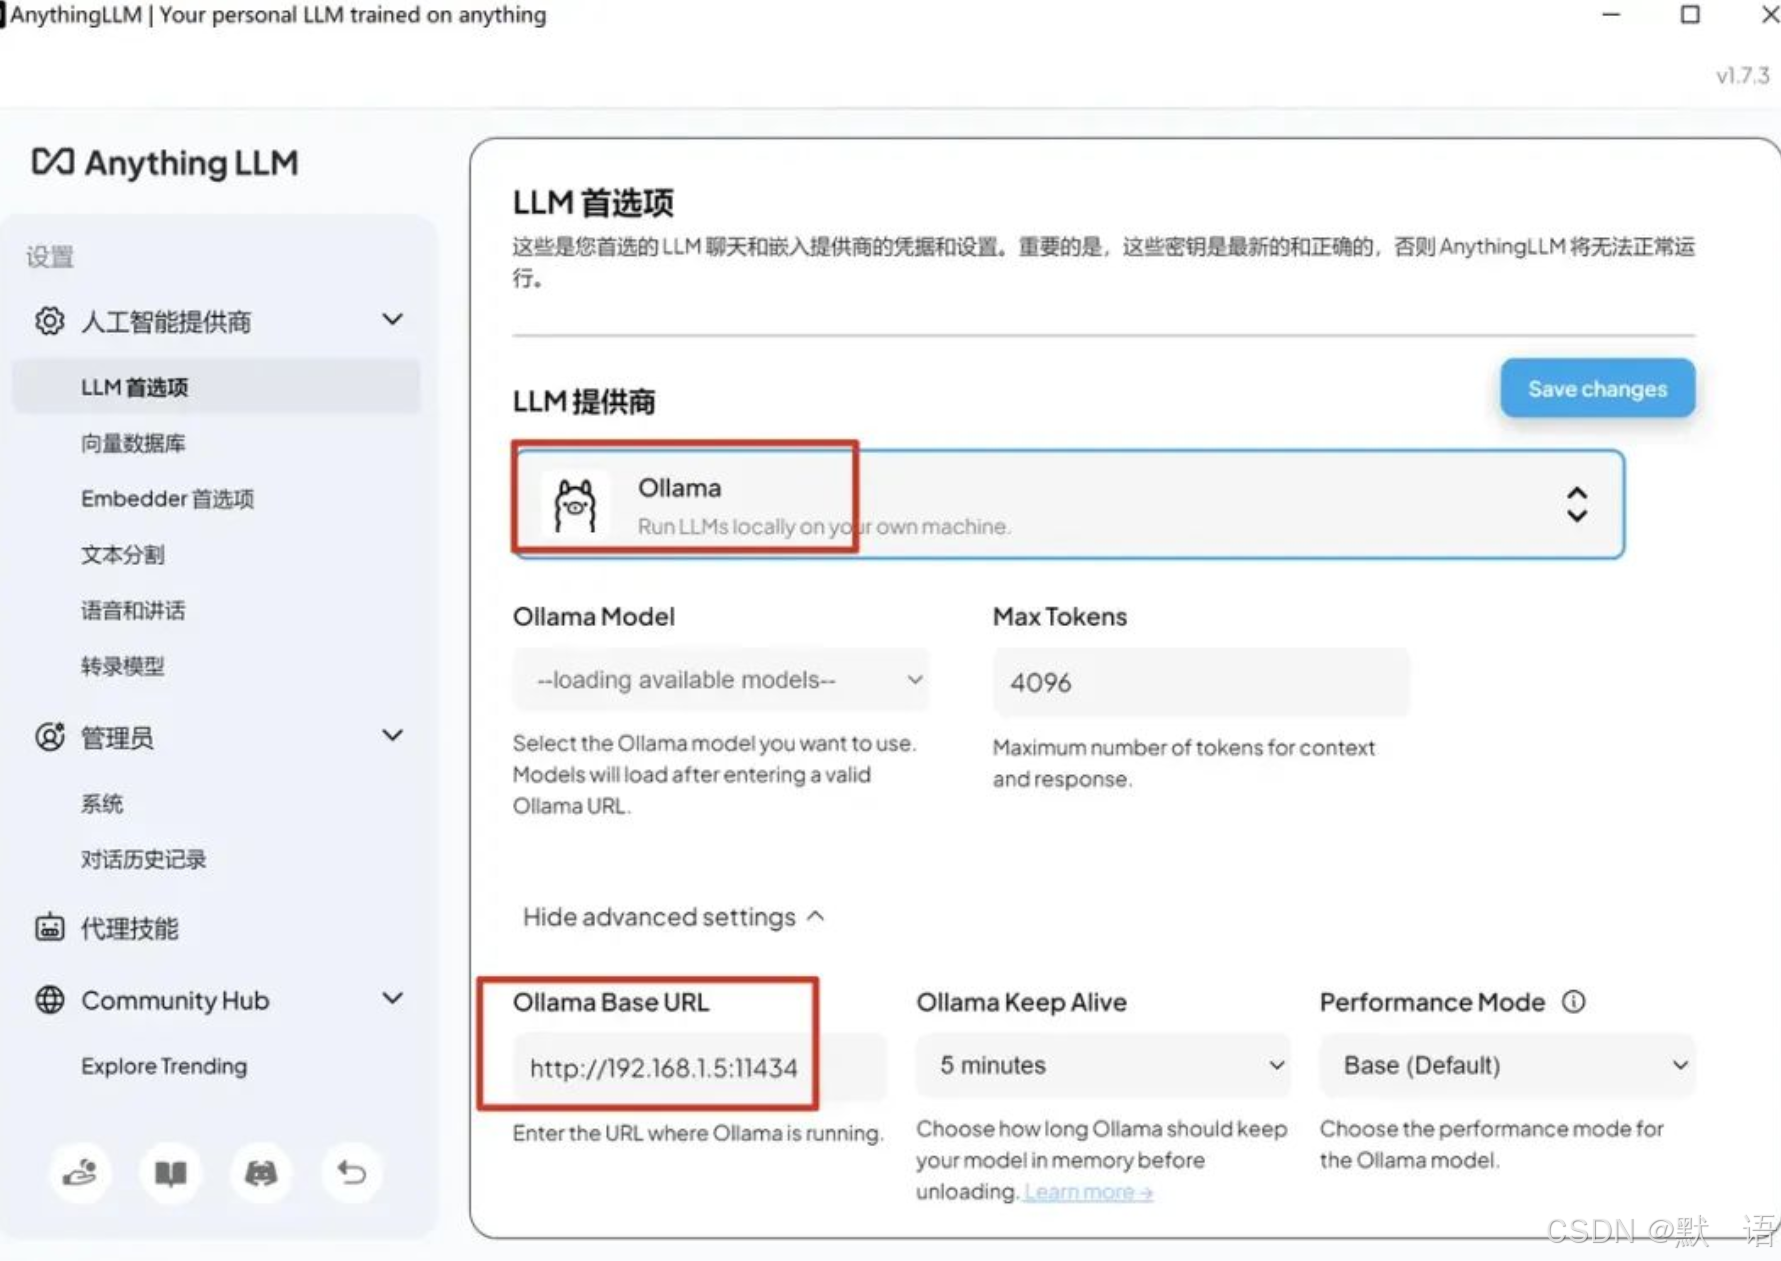Click the v1.7.3 version label

point(1743,76)
